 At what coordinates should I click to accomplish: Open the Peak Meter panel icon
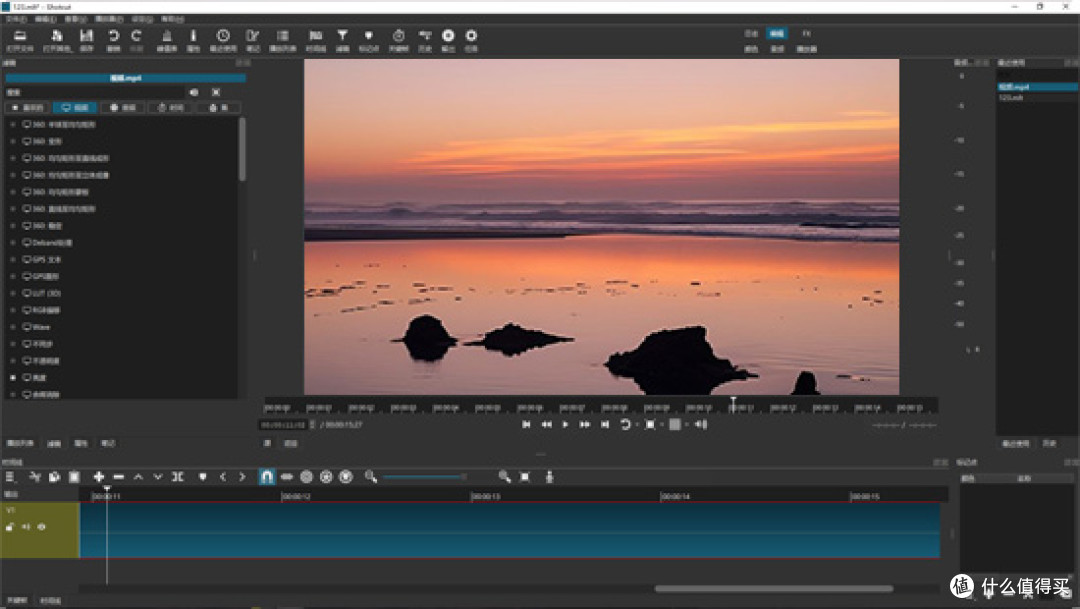[166, 36]
